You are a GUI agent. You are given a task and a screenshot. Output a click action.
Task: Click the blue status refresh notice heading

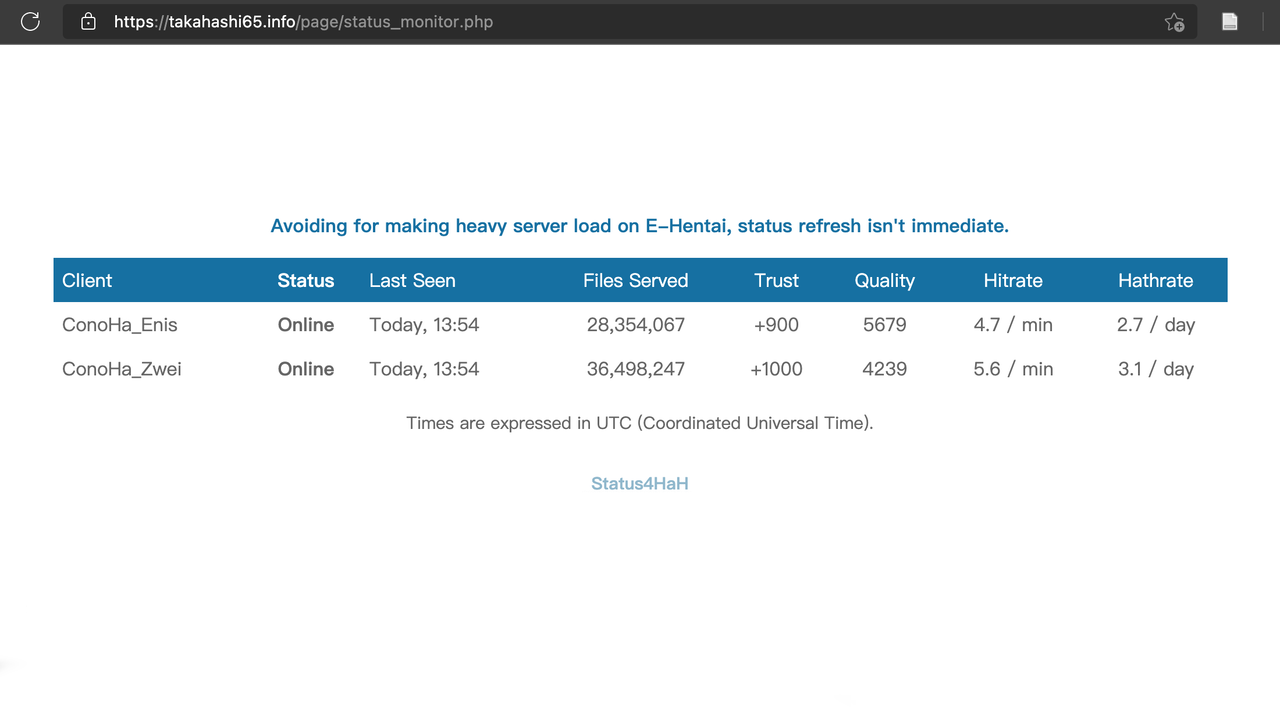coord(639,226)
